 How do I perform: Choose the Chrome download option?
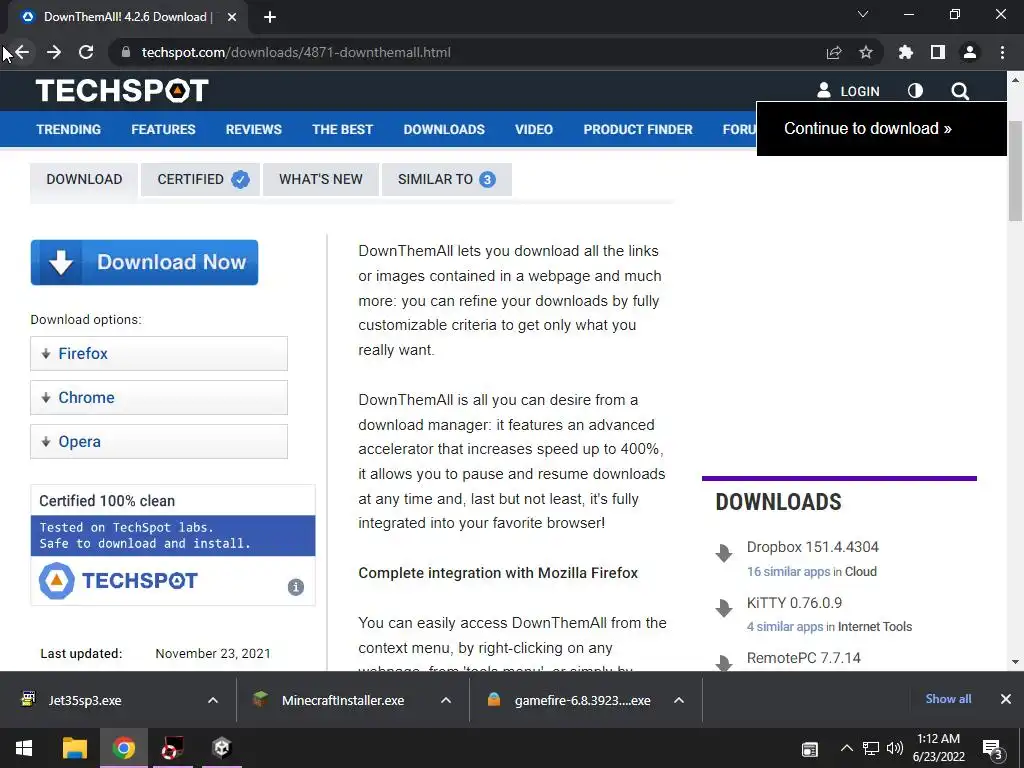pos(159,398)
